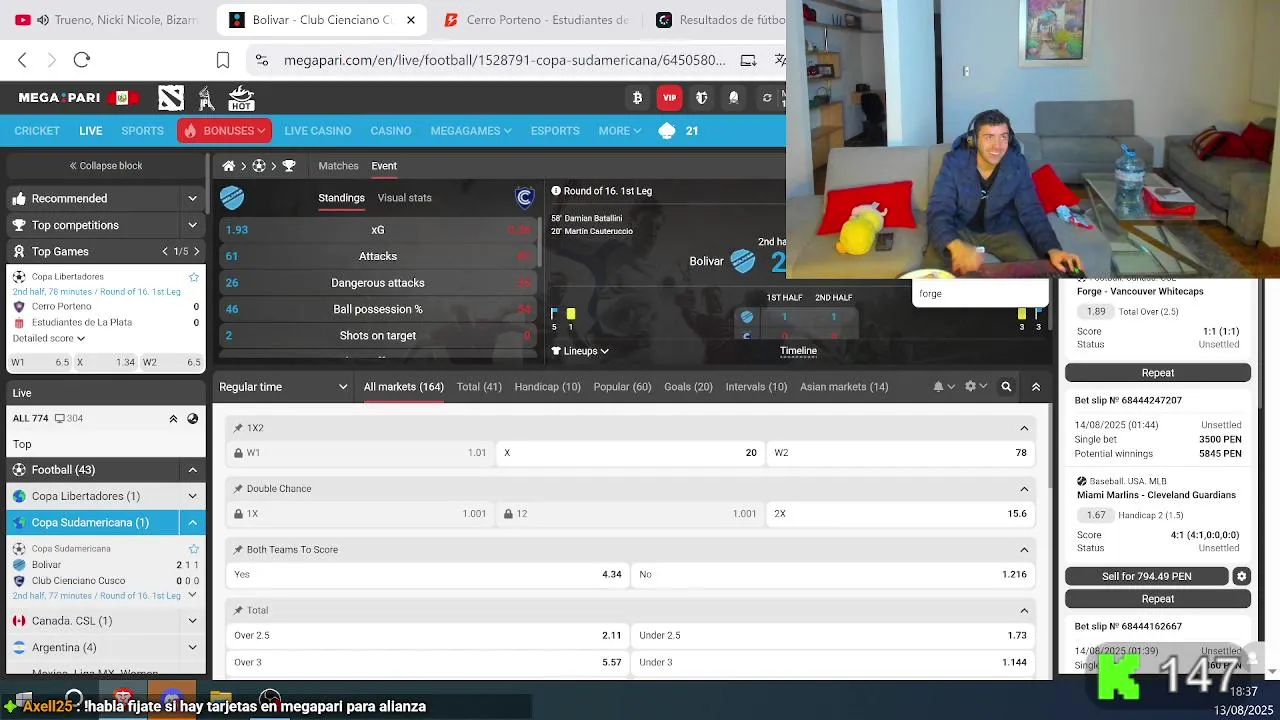The width and height of the screenshot is (1280, 720).
Task: Open the Dota 2 logo shortcut
Action: (x=171, y=98)
